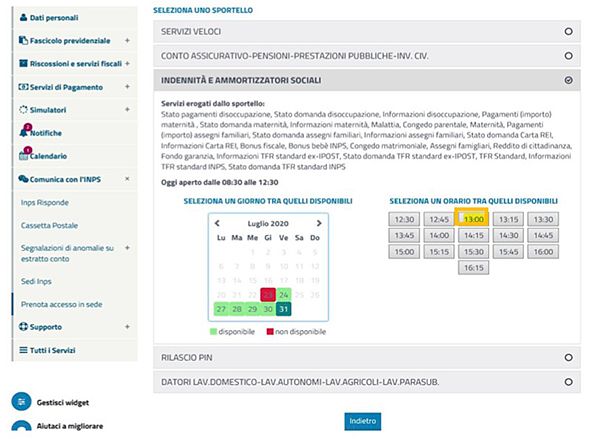The image size is (610, 439).
Task: Select available day 28 in calendar
Action: click(x=237, y=309)
